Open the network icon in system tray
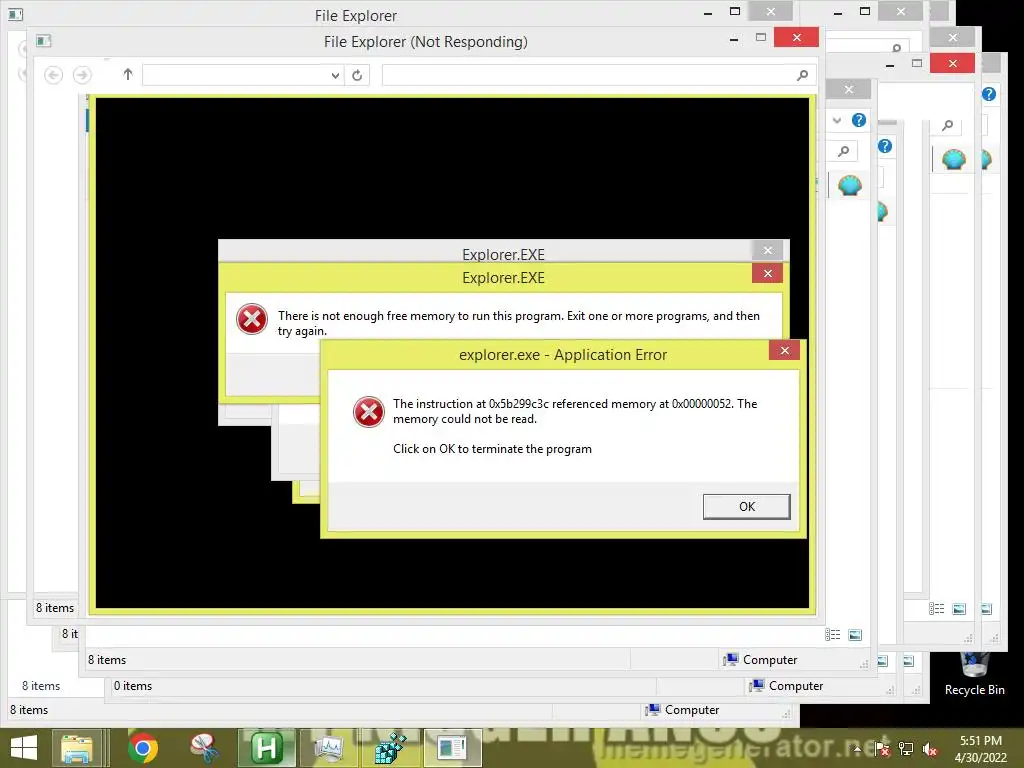The image size is (1024, 768). [x=906, y=749]
